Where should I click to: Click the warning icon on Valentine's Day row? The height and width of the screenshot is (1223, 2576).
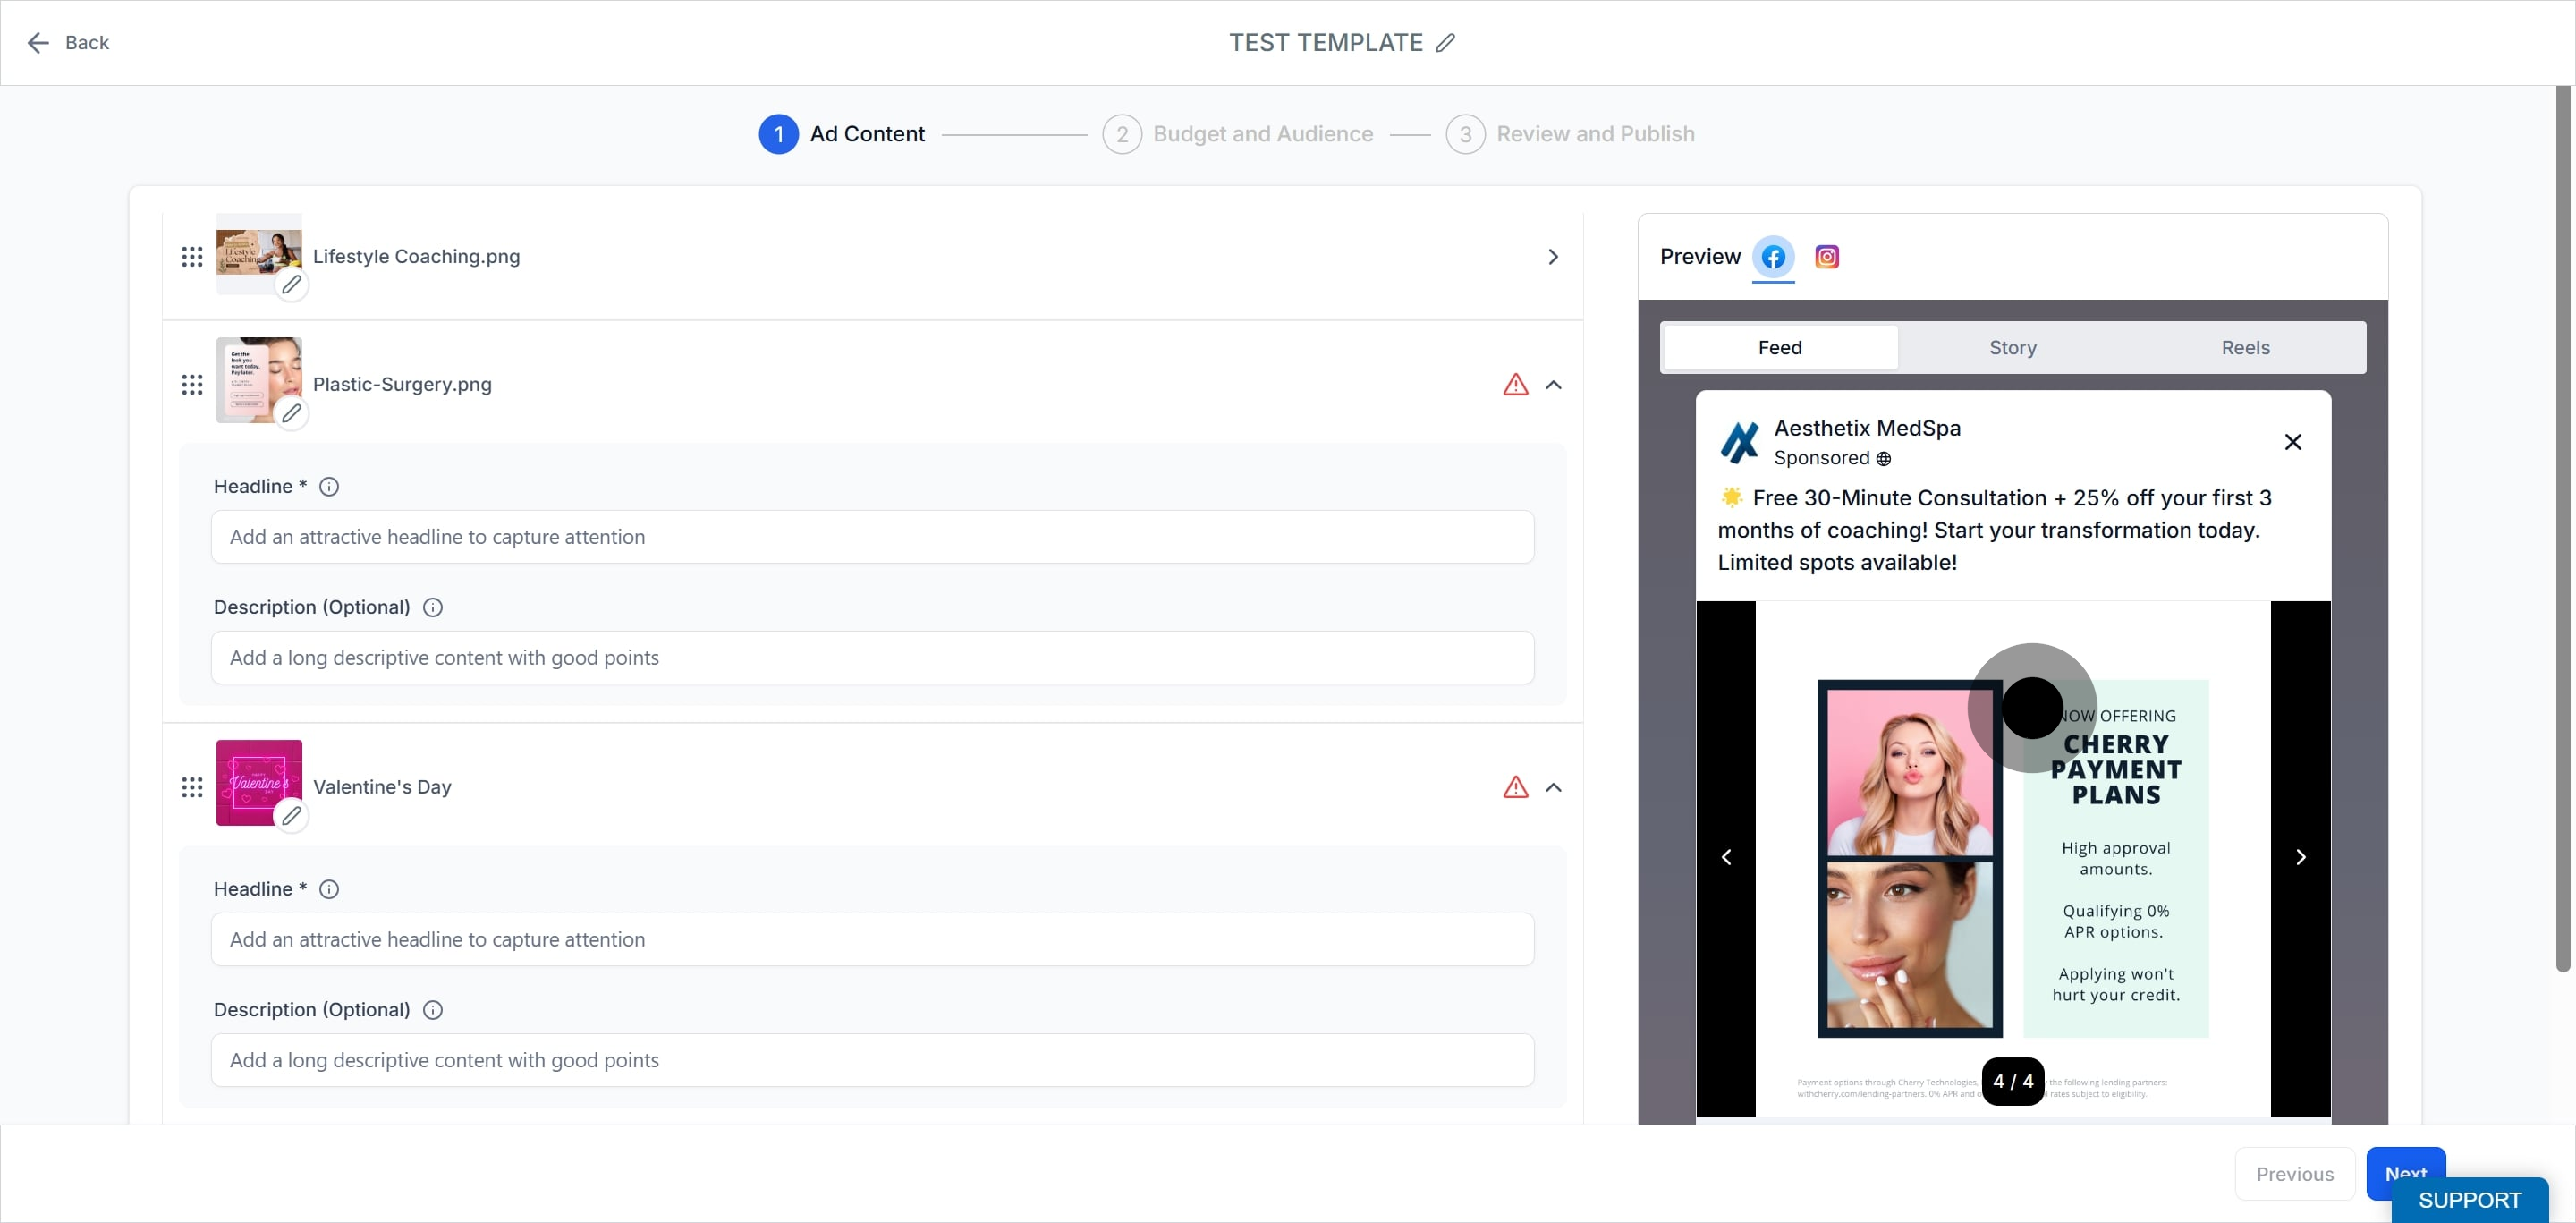click(x=1516, y=787)
